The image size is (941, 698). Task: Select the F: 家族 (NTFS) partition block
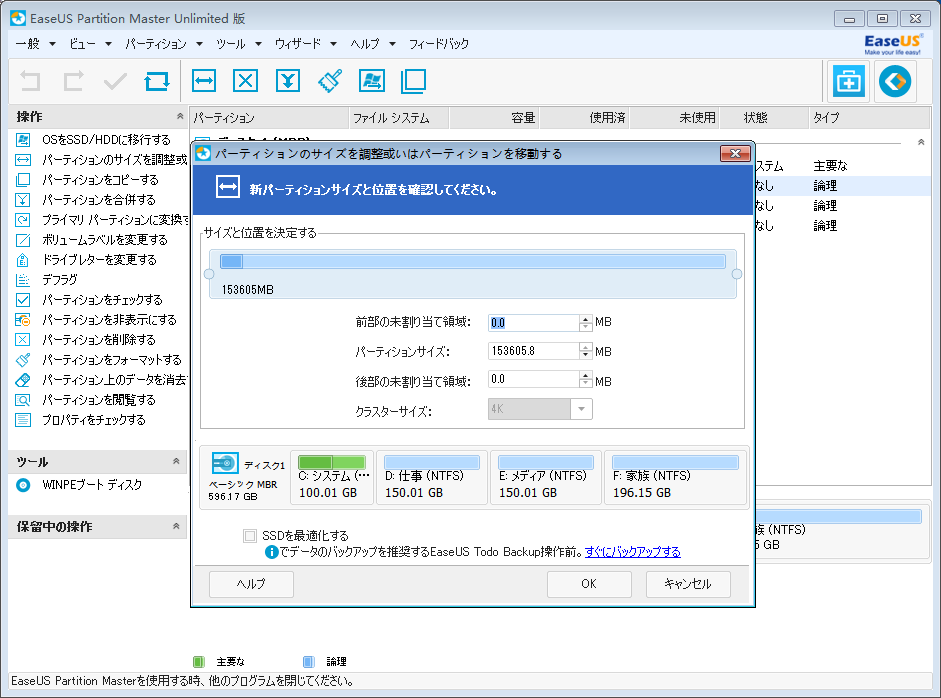point(675,478)
